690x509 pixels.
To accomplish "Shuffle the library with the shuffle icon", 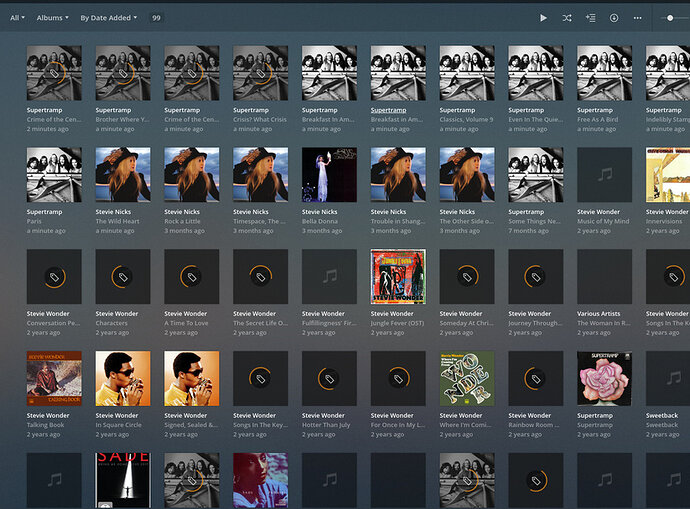I will pos(567,18).
